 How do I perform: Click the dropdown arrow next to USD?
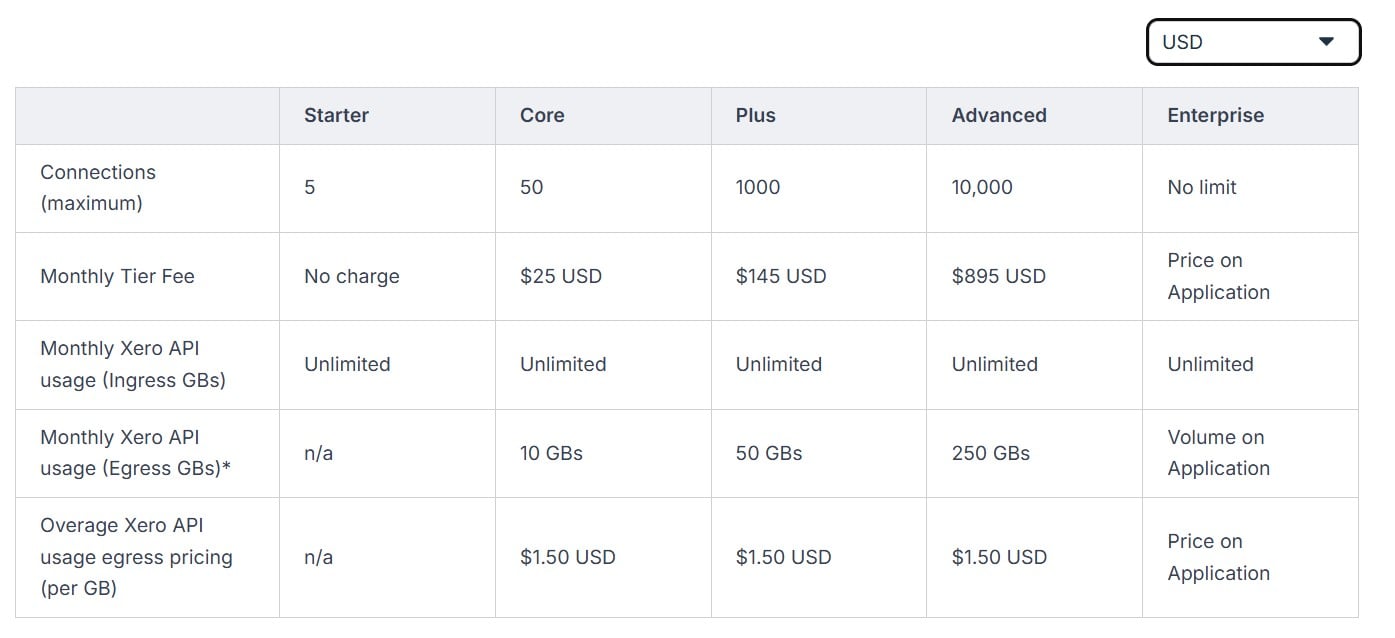[x=1326, y=42]
